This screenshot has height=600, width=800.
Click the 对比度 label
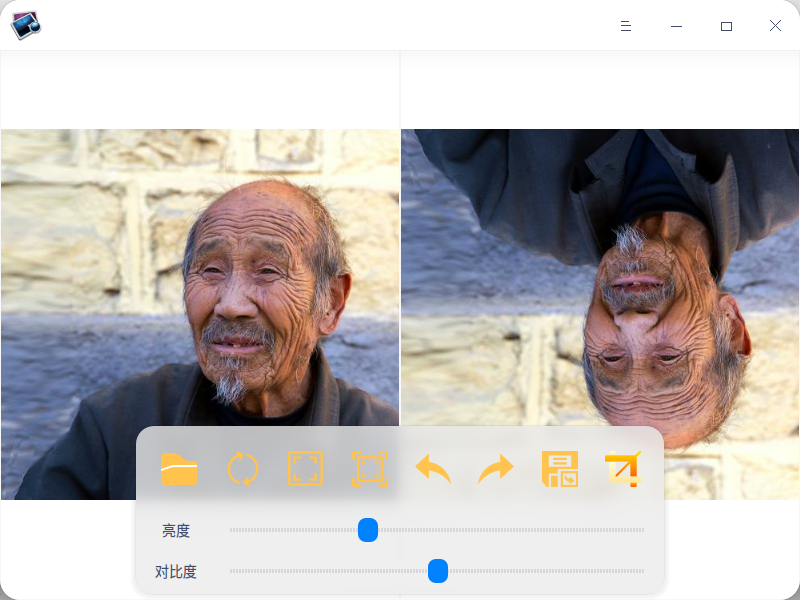click(x=176, y=572)
